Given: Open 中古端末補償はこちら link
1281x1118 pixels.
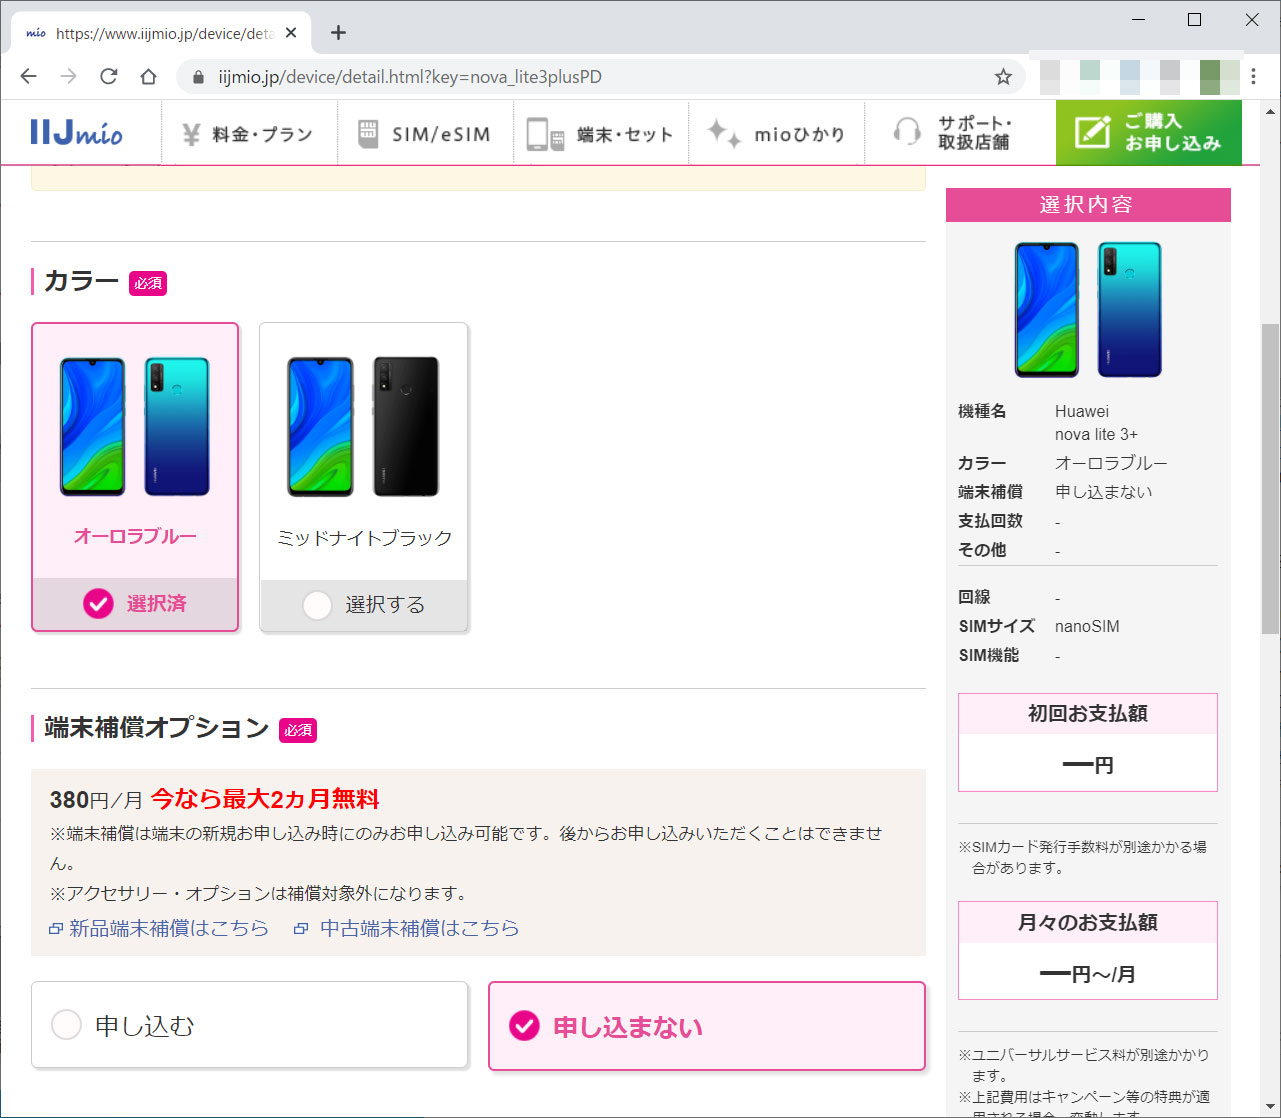Looking at the screenshot, I should click(x=419, y=928).
